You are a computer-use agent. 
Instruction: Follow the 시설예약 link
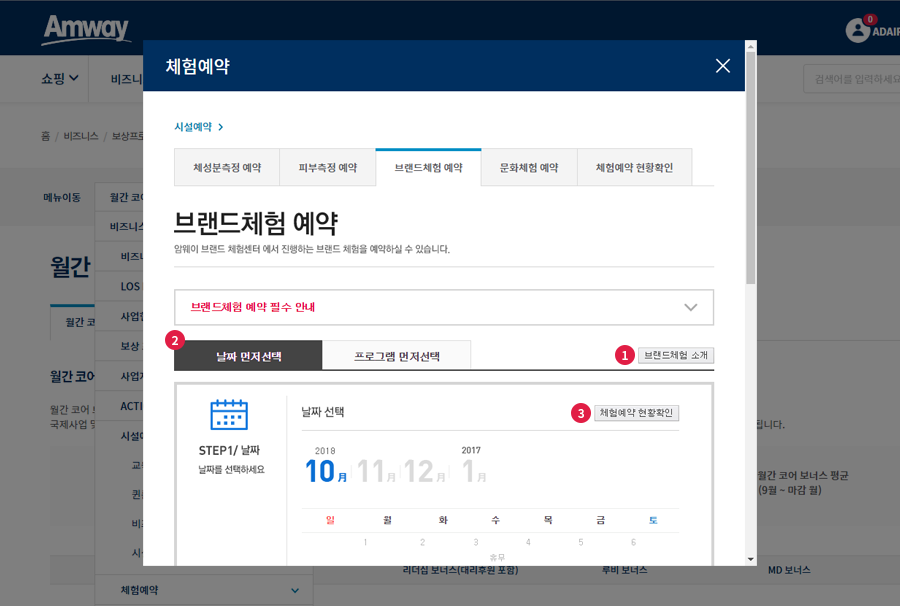pyautogui.click(x=199, y=127)
